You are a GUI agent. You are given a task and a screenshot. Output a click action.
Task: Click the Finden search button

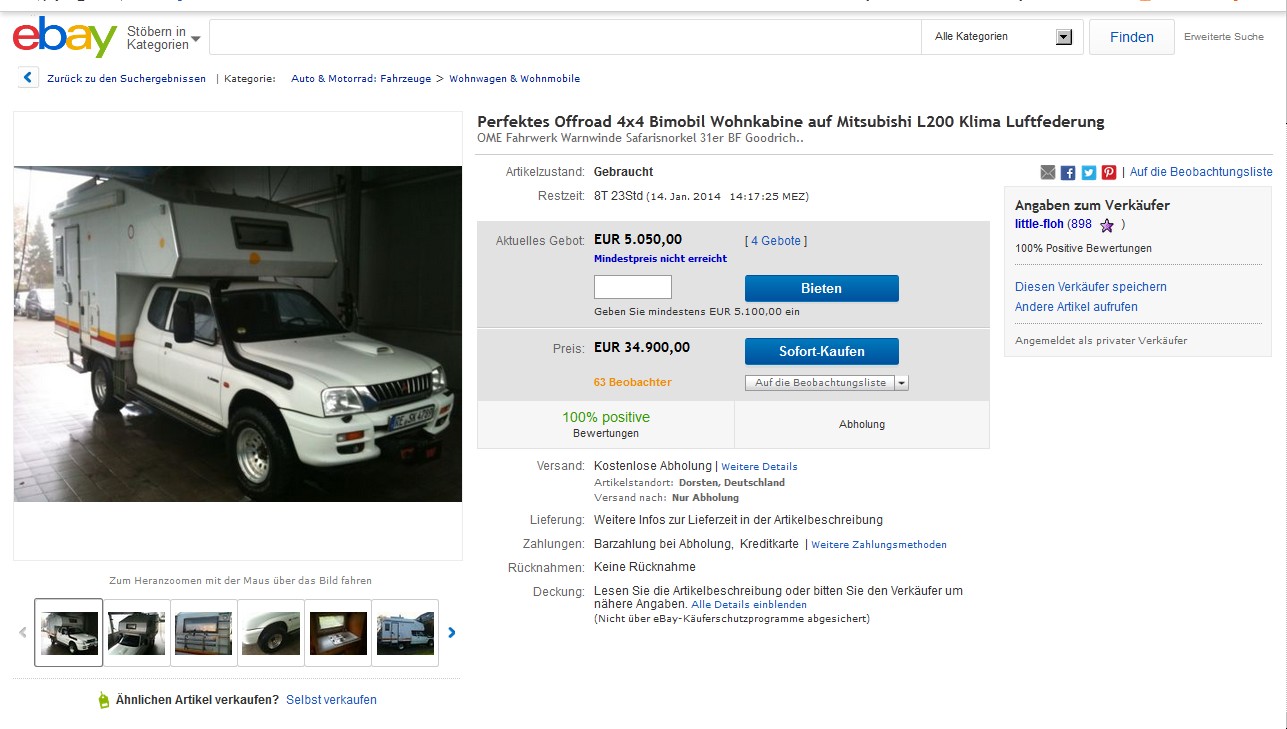1131,37
